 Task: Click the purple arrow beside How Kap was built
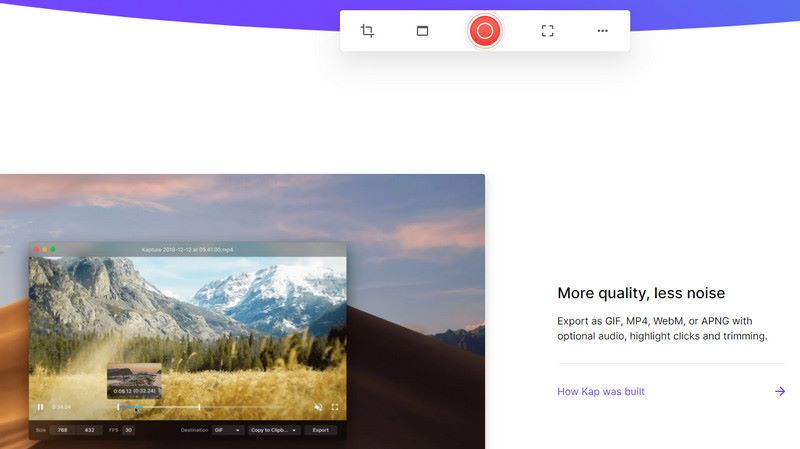[x=780, y=392]
